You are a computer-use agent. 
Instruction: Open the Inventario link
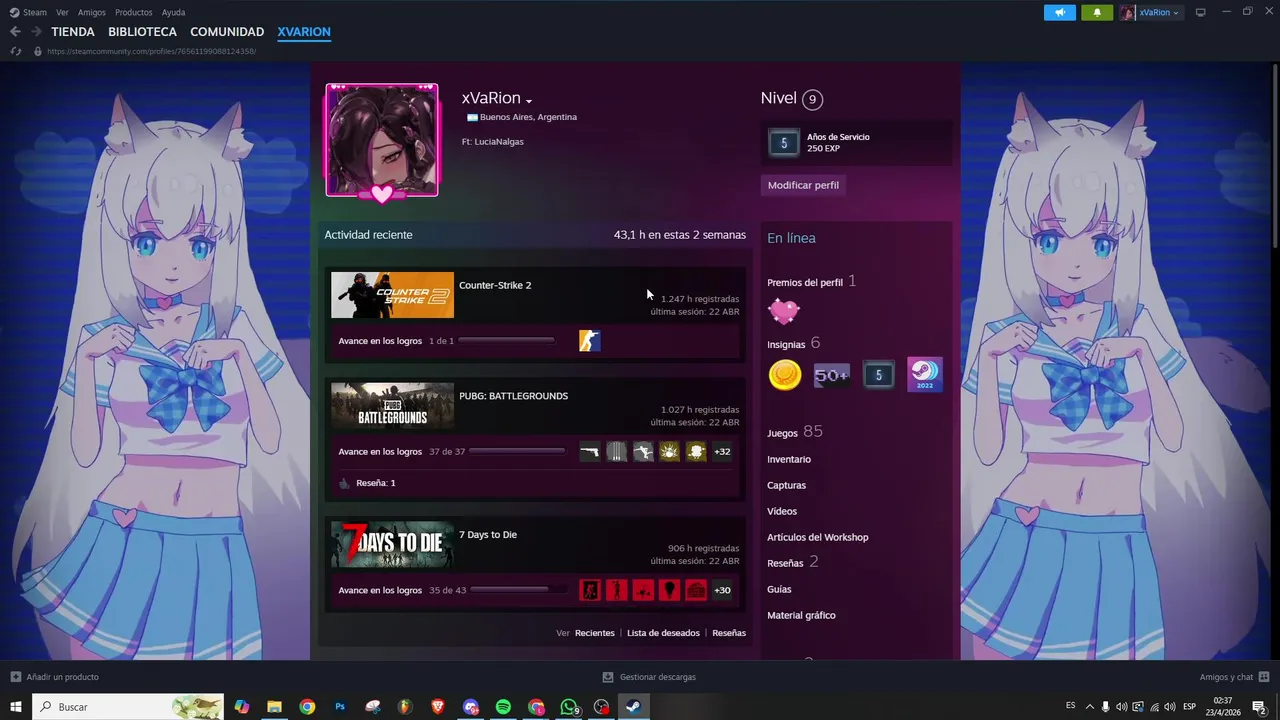point(789,459)
